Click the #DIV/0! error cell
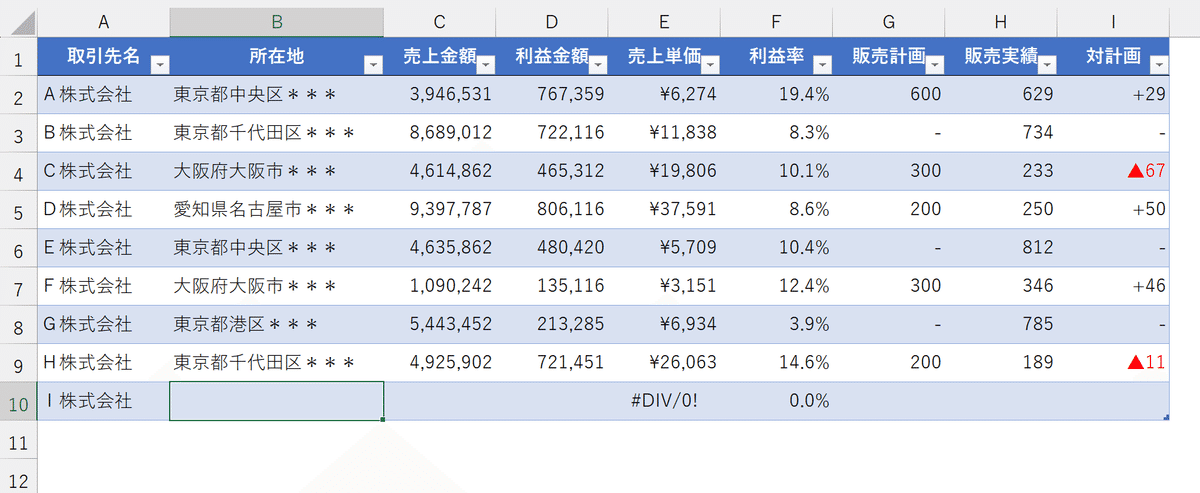Image resolution: width=1200 pixels, height=493 pixels. tap(664, 401)
